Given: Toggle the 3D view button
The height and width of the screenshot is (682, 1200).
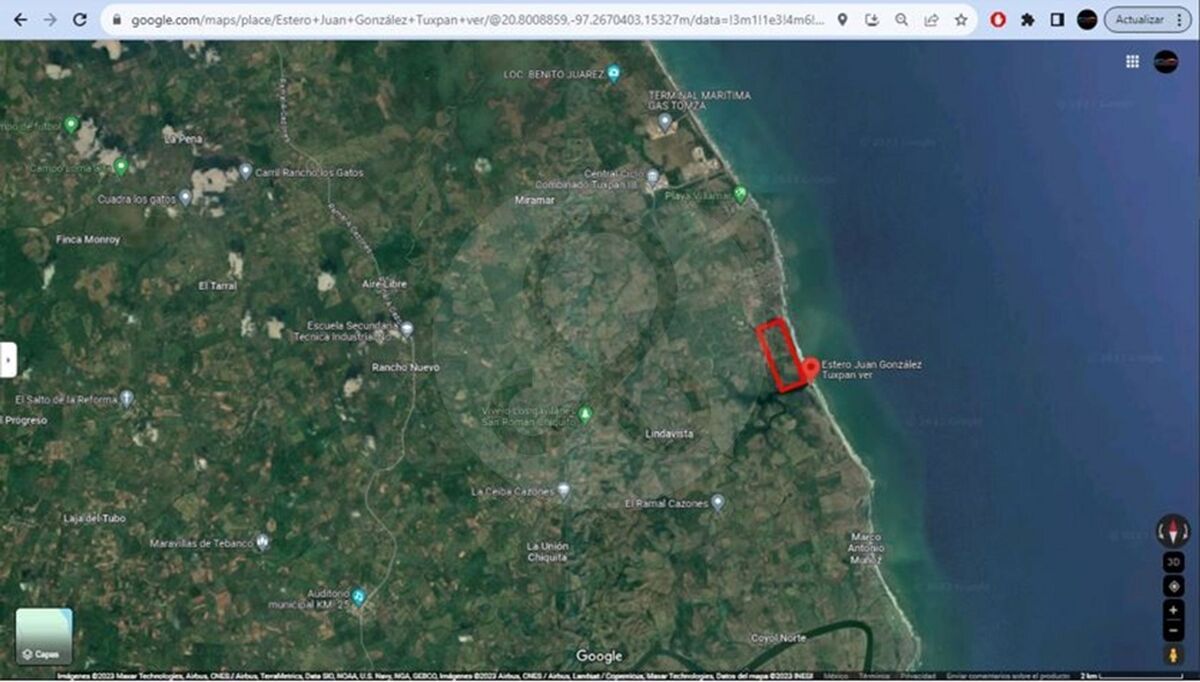Looking at the screenshot, I should 1174,562.
